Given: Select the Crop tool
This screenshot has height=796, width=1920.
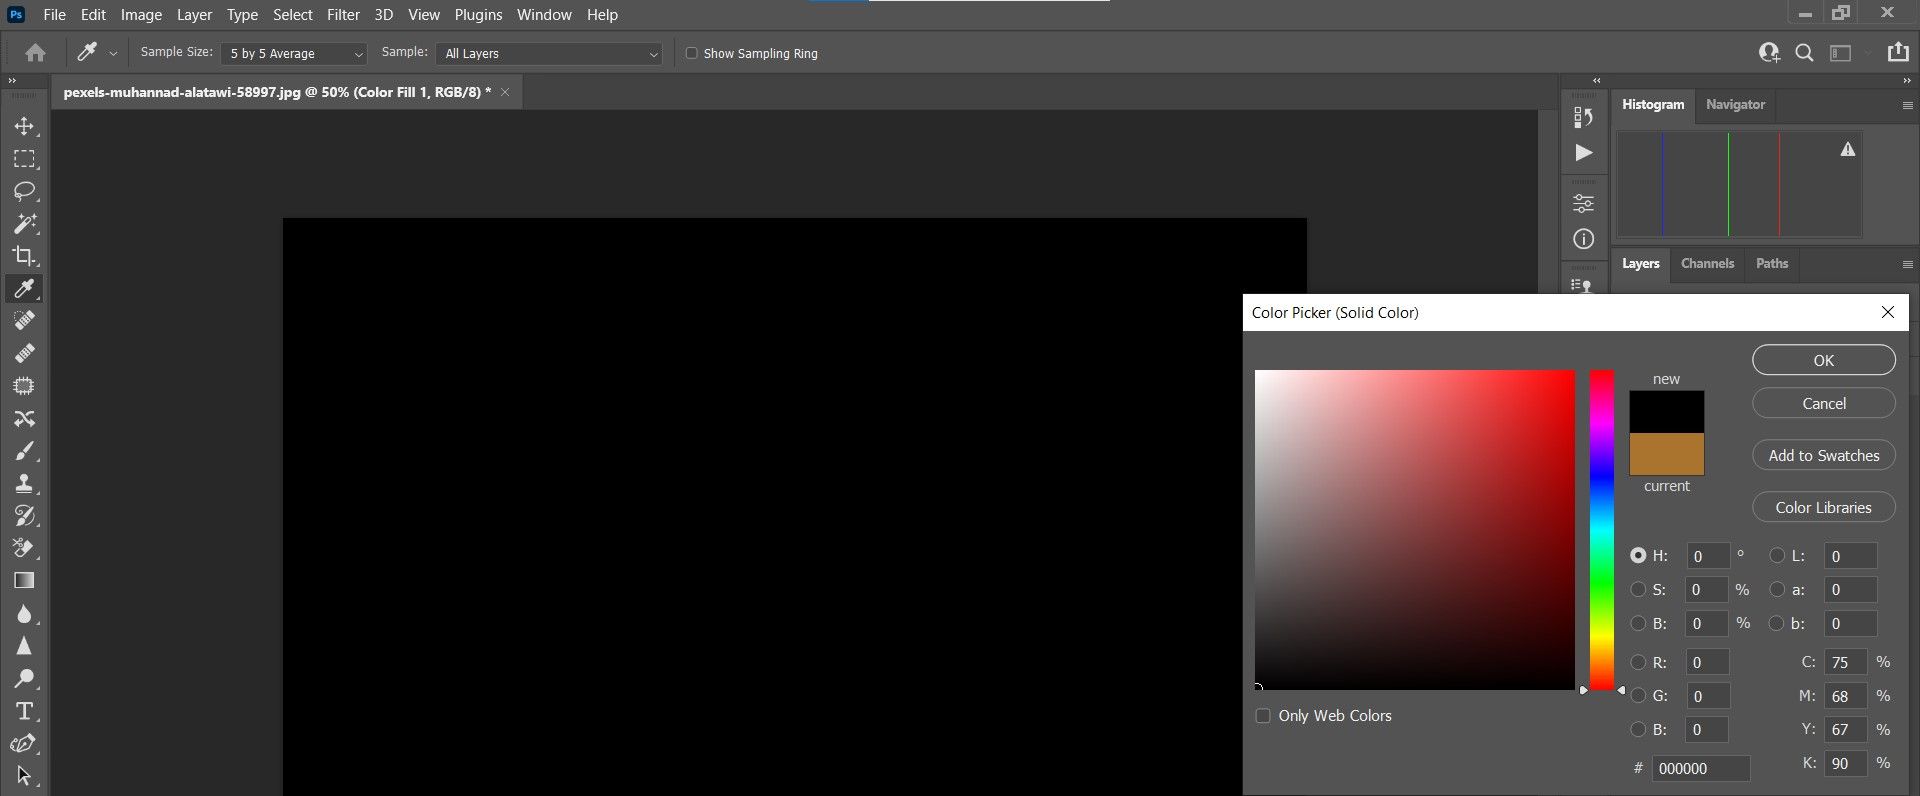Looking at the screenshot, I should 24,256.
